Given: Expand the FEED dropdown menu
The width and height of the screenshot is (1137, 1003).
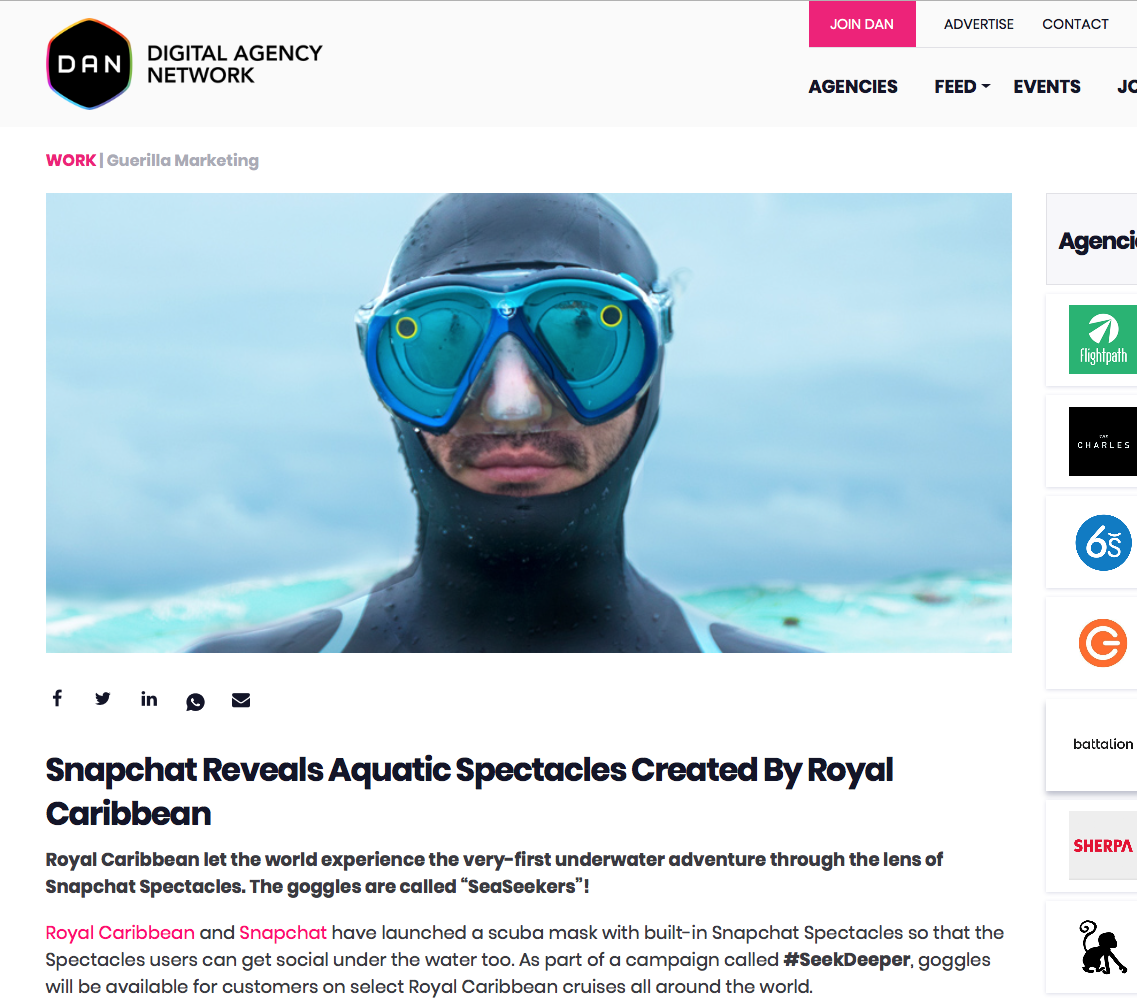Looking at the screenshot, I should coord(962,87).
